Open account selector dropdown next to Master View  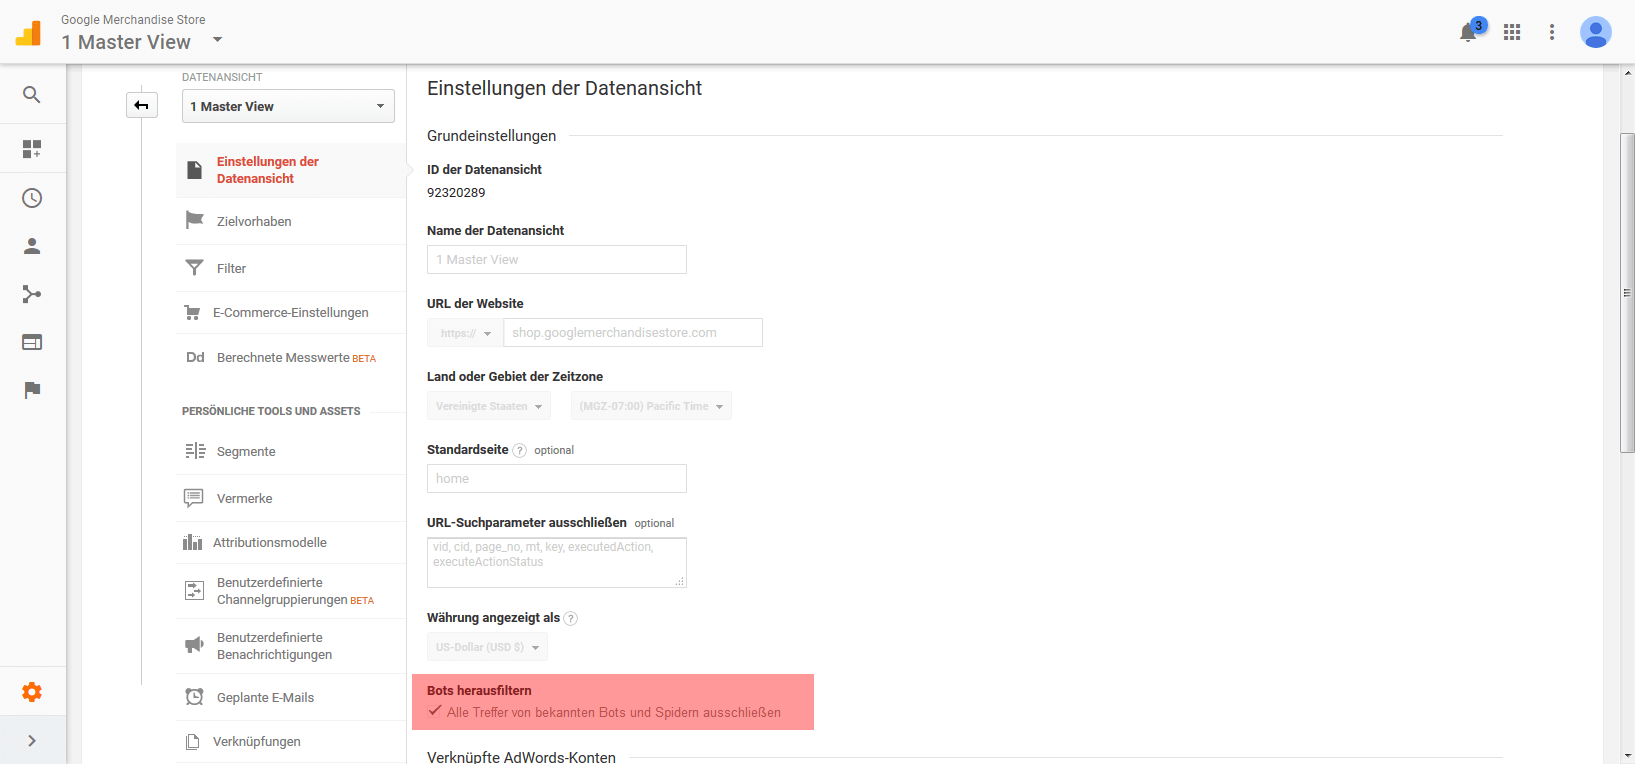point(217,40)
